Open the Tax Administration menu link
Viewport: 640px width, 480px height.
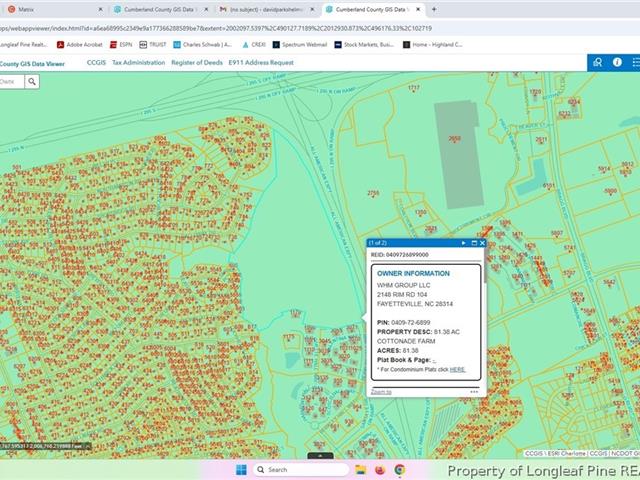[x=138, y=62]
